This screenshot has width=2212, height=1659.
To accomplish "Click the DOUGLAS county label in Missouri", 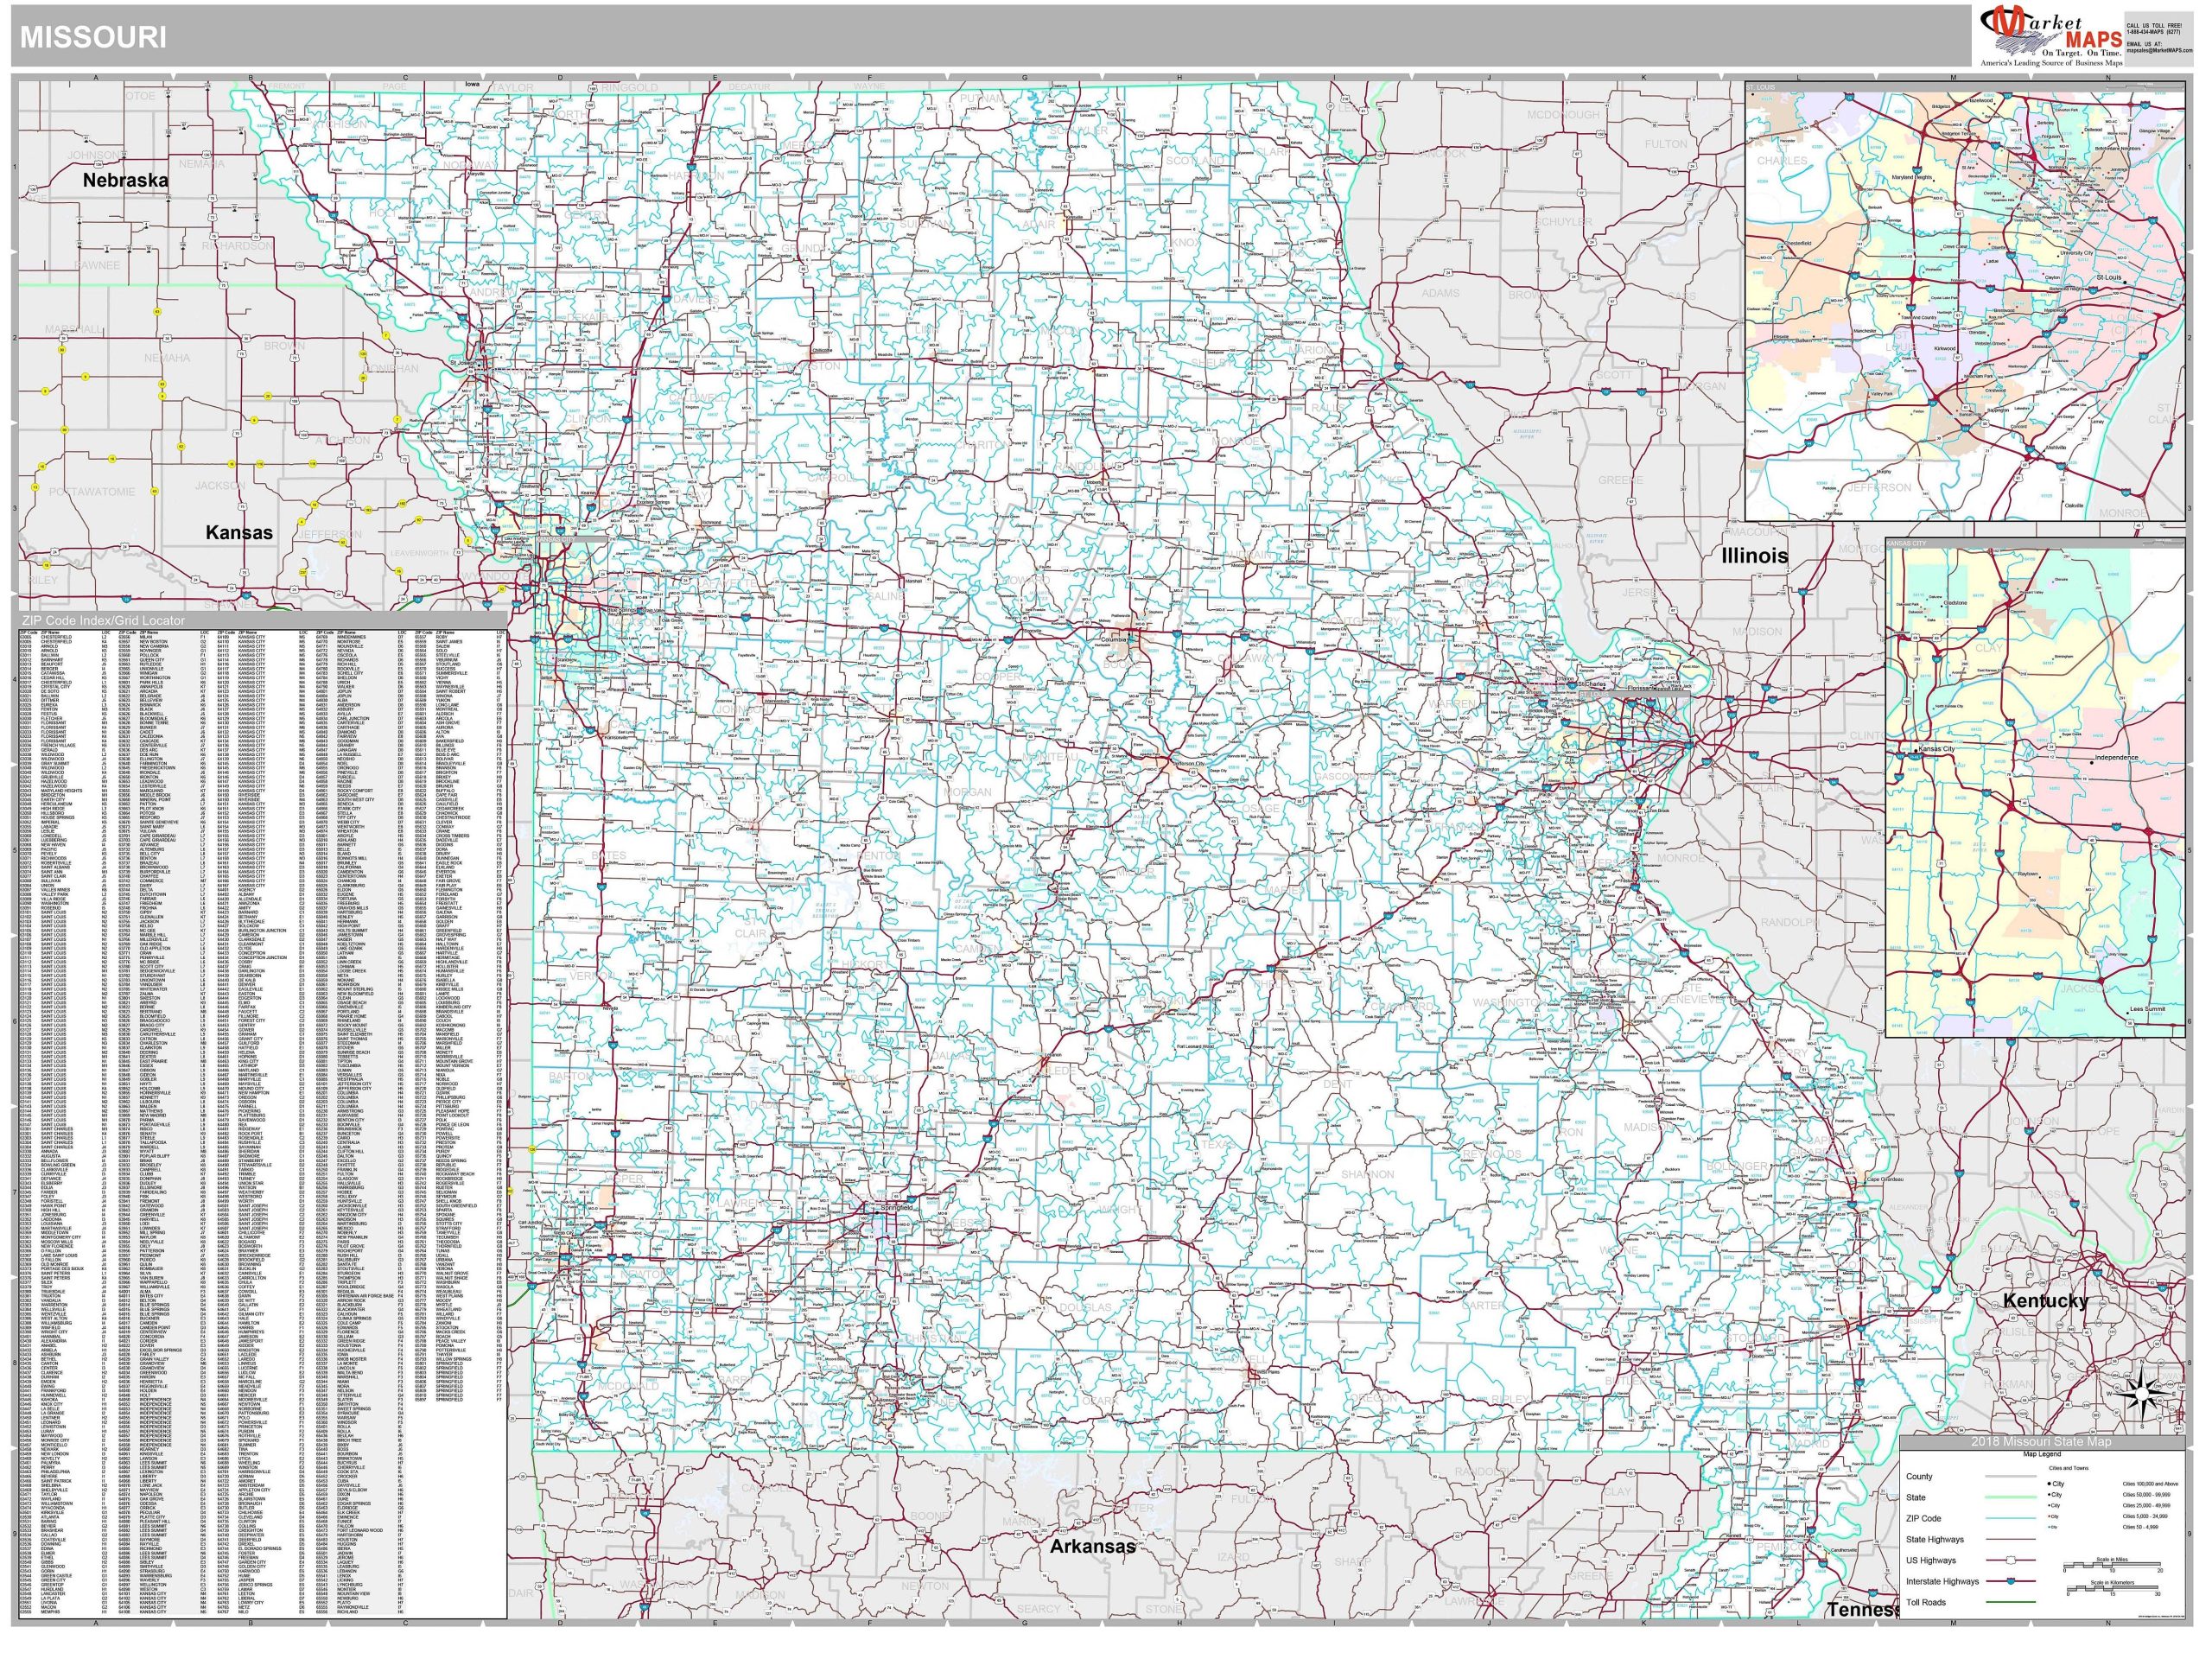I will pos(1085,1307).
